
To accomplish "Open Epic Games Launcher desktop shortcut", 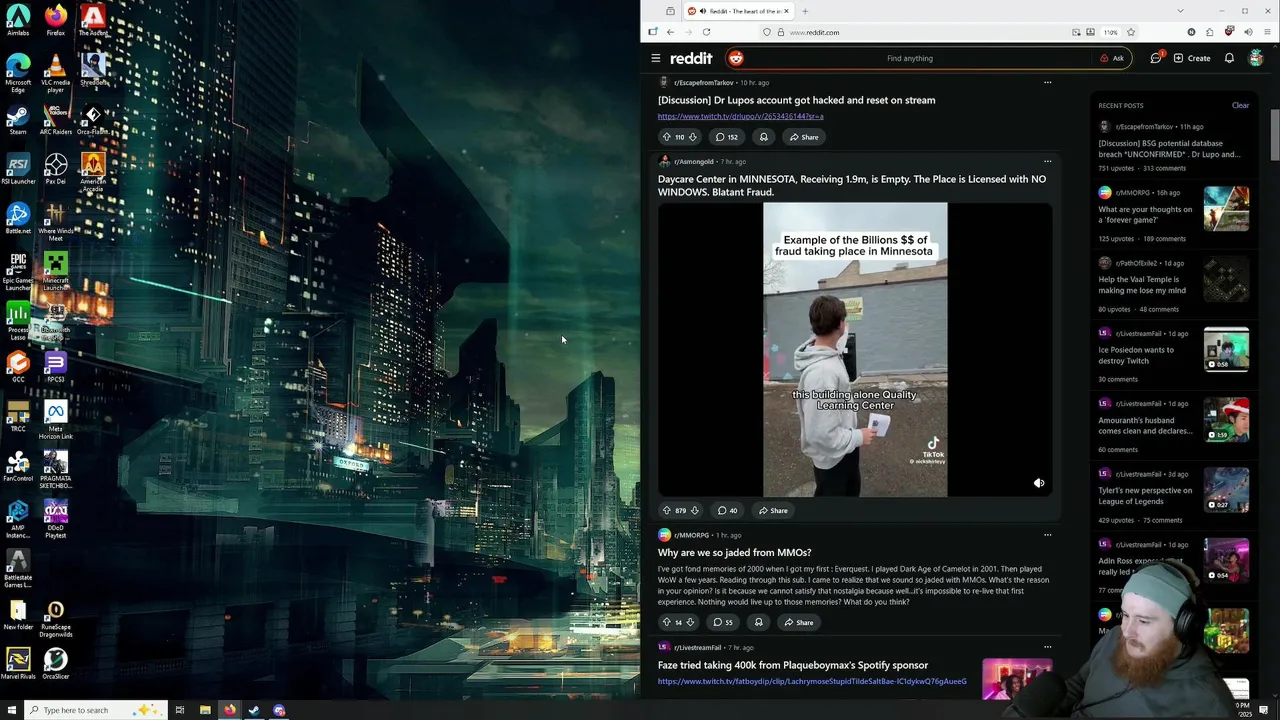I will pyautogui.click(x=18, y=270).
